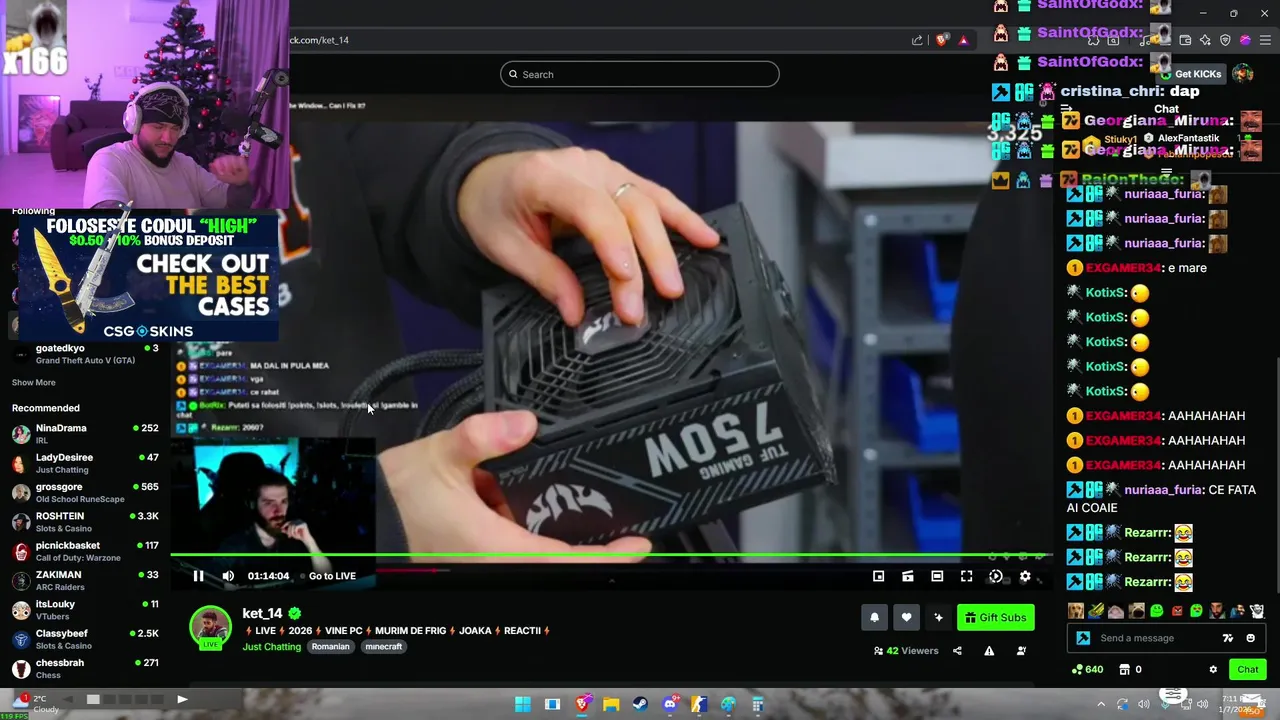1280x720 pixels.
Task: Open channel points balance 640
Action: pyautogui.click(x=1087, y=670)
